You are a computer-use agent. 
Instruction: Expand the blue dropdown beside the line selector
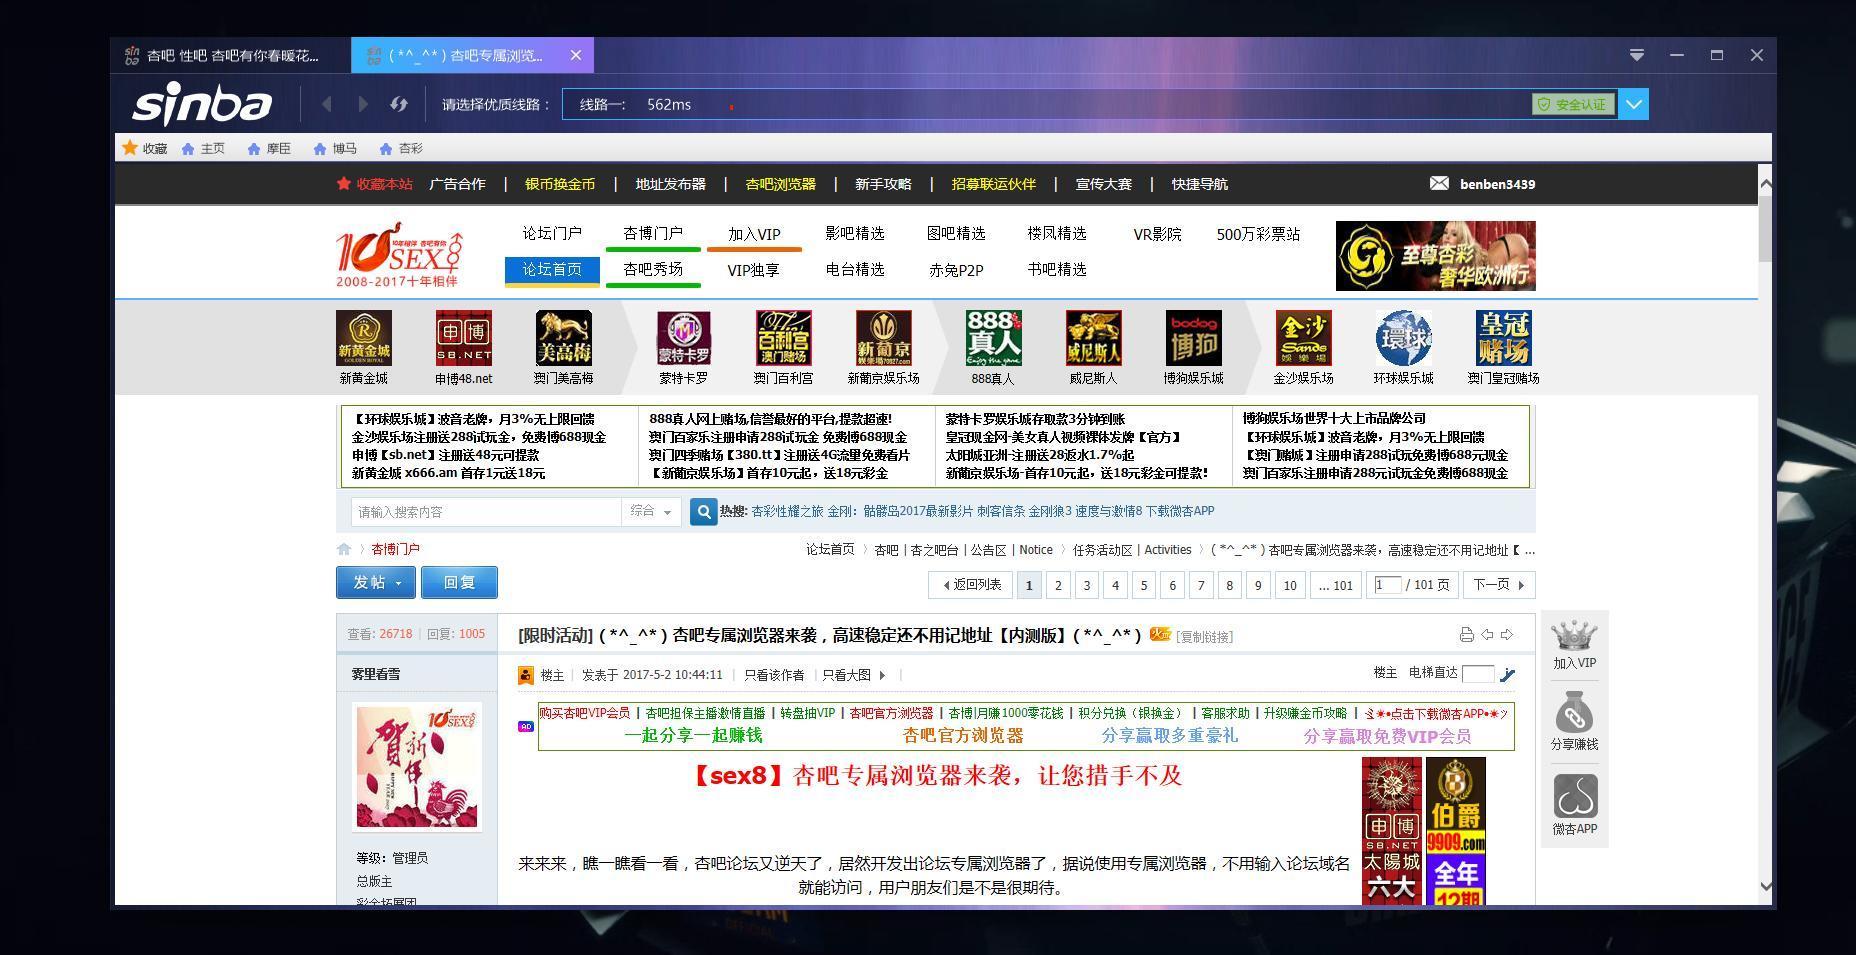tap(1633, 104)
